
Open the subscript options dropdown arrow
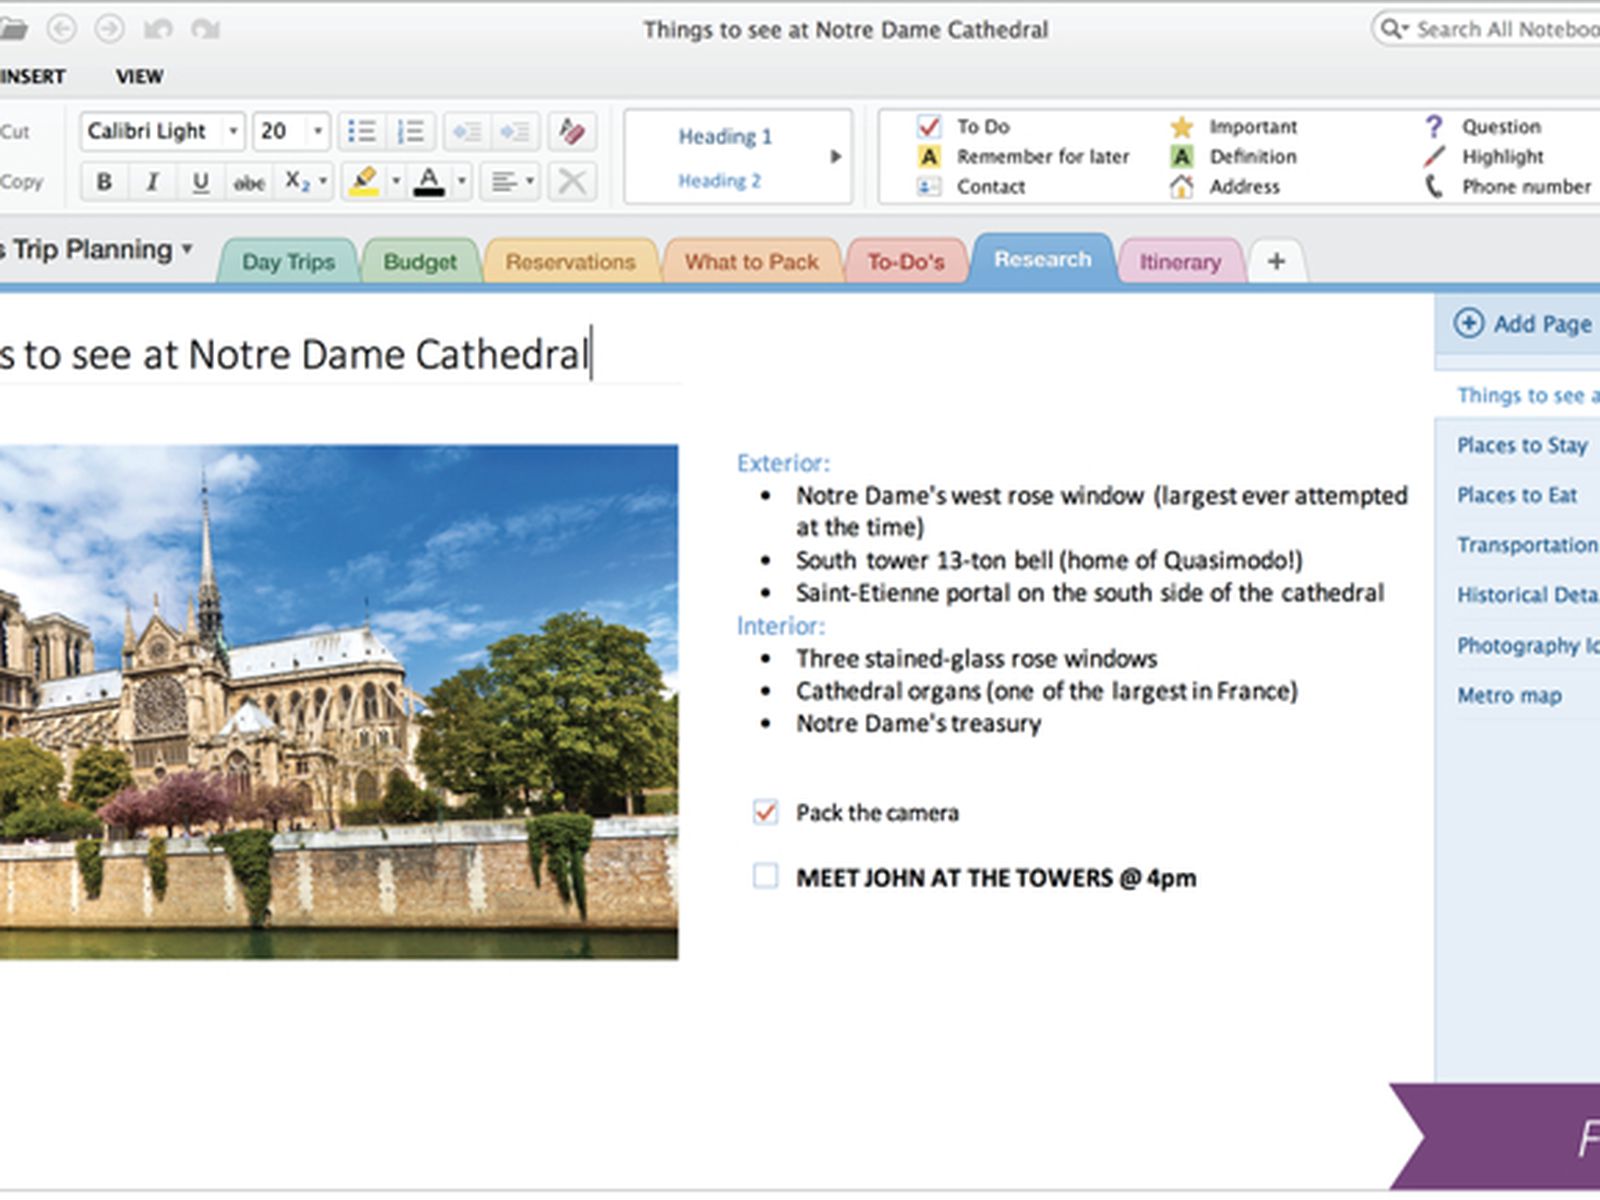point(323,182)
